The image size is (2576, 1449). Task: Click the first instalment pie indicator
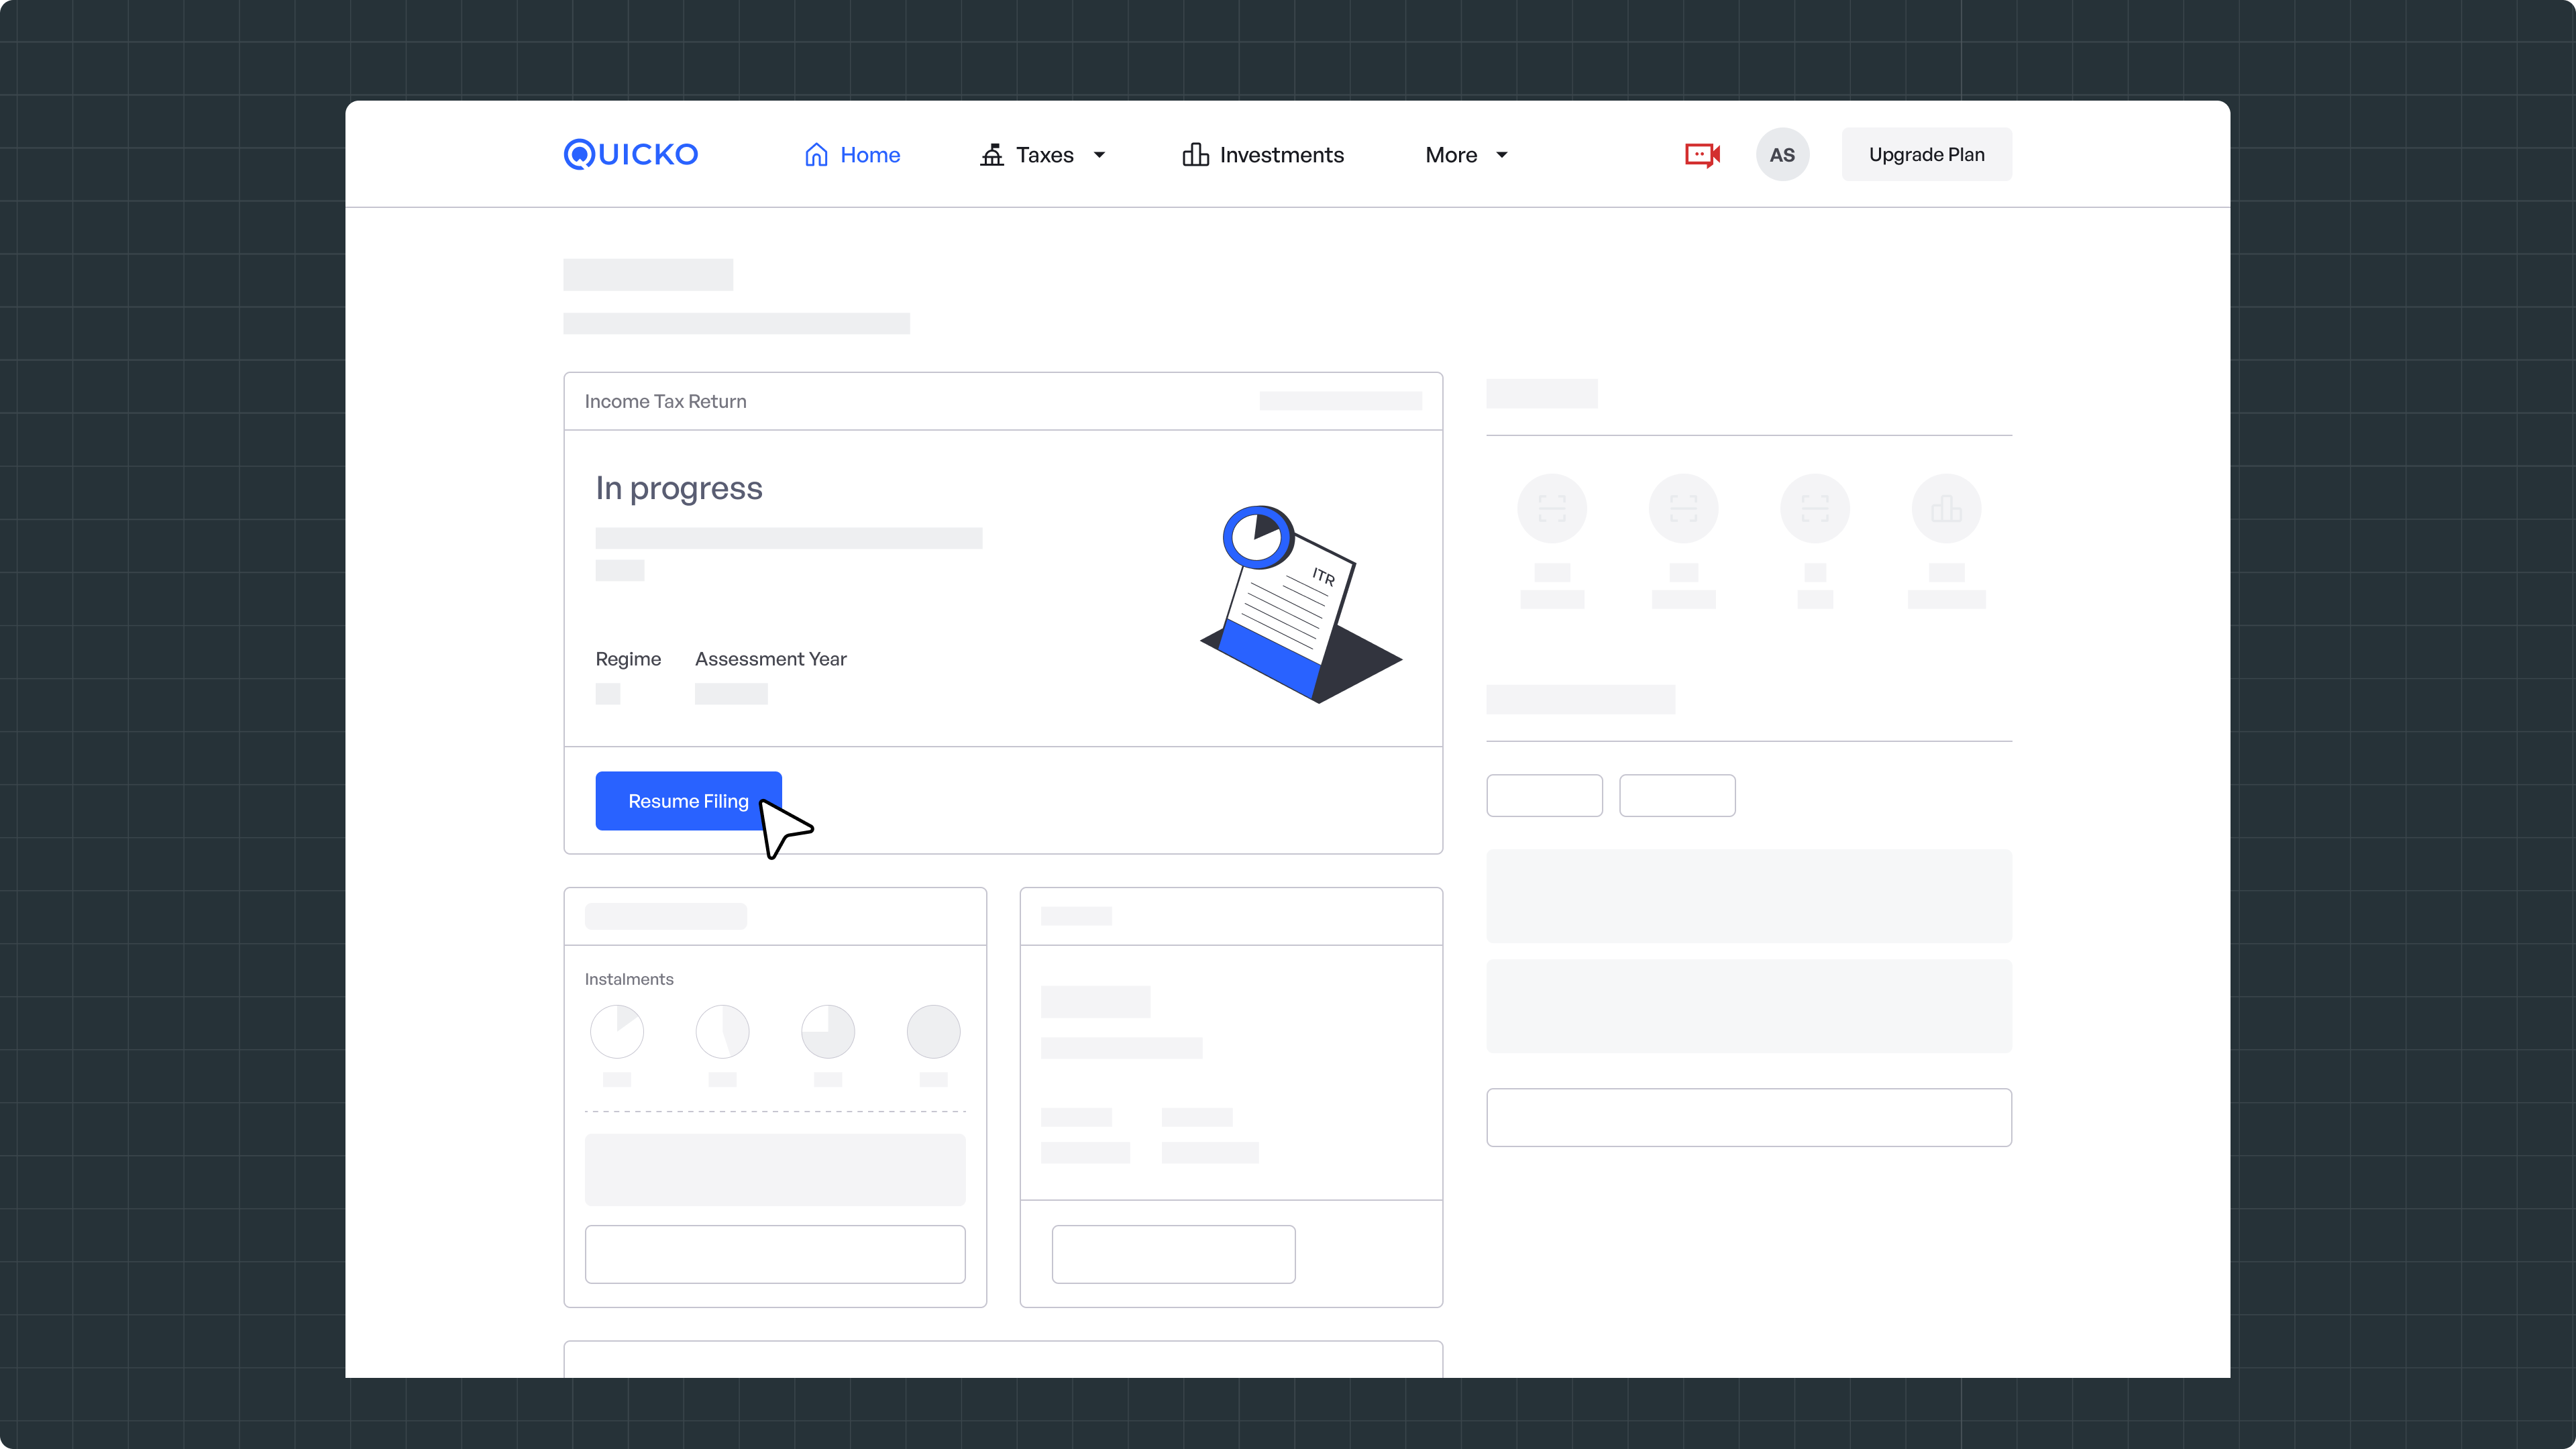point(617,1031)
